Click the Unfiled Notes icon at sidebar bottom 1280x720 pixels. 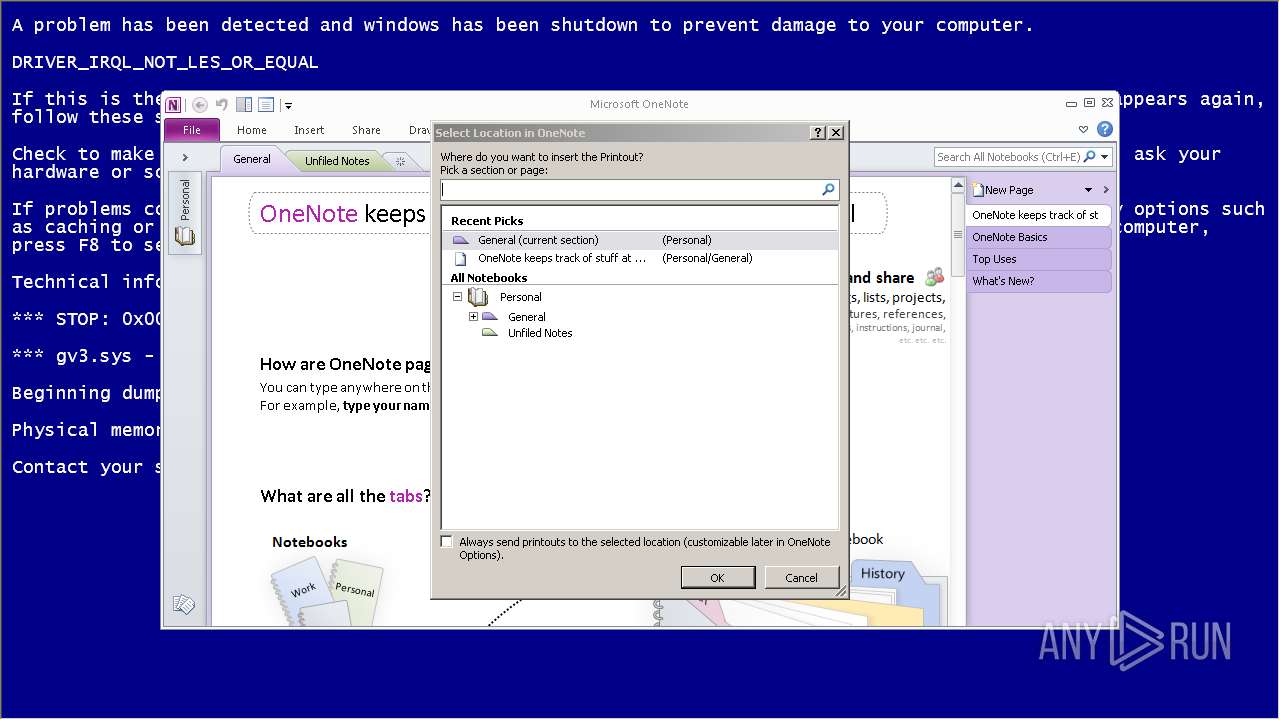click(x=184, y=604)
